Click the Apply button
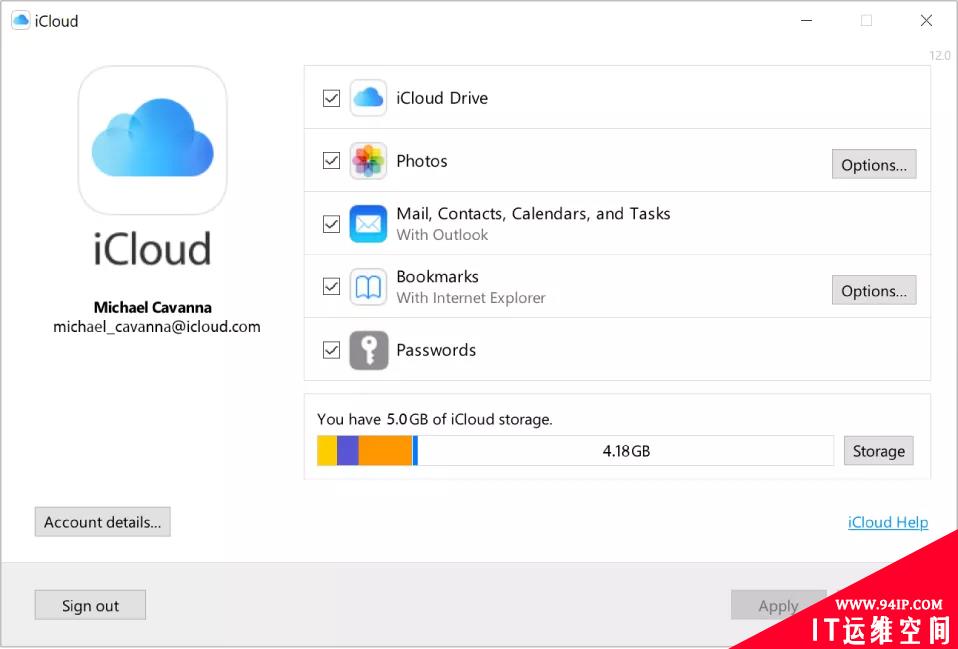This screenshot has height=649, width=958. pos(778,605)
